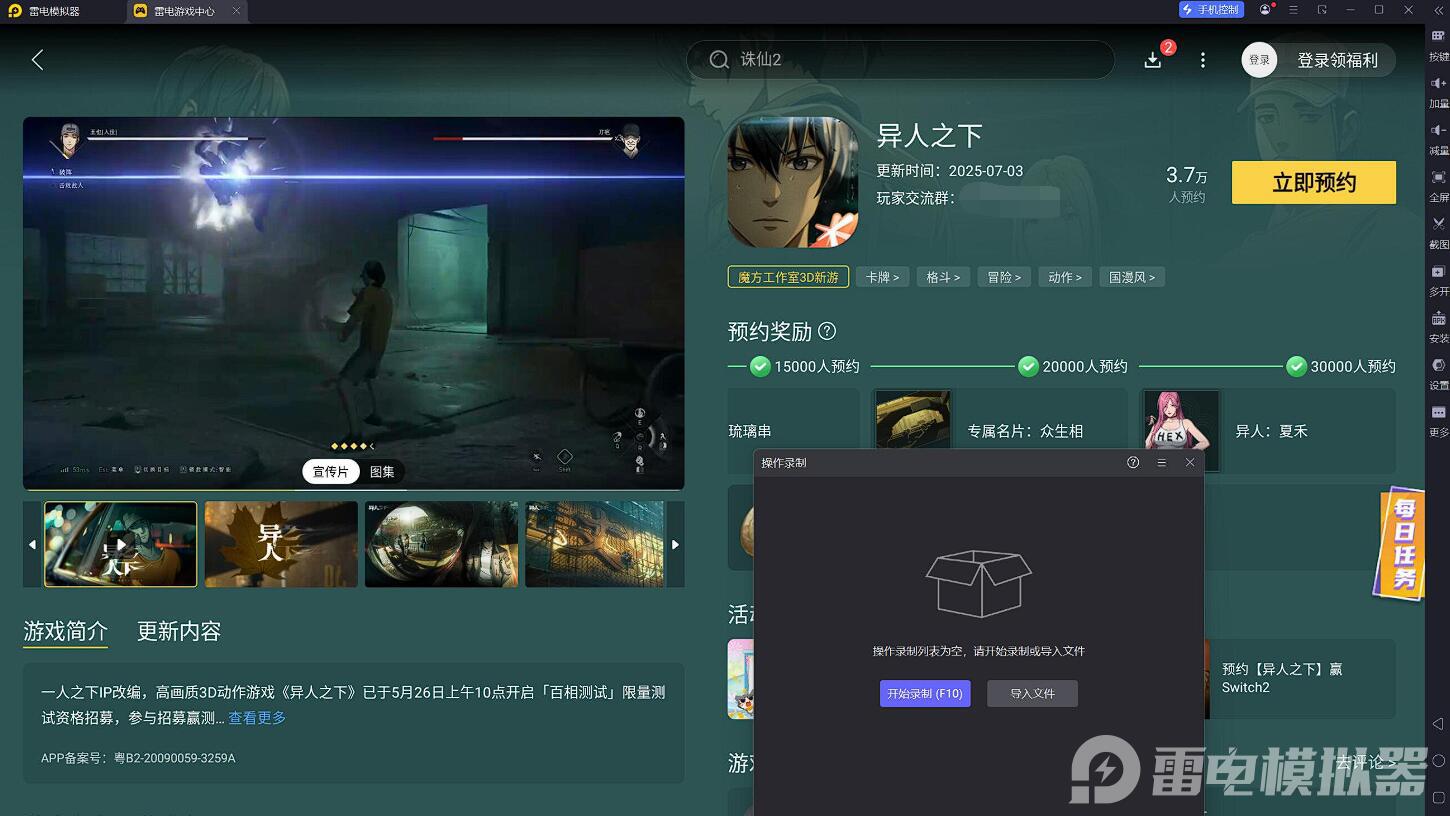Click 开始录制 (F10) button
The width and height of the screenshot is (1450, 816).
925,693
